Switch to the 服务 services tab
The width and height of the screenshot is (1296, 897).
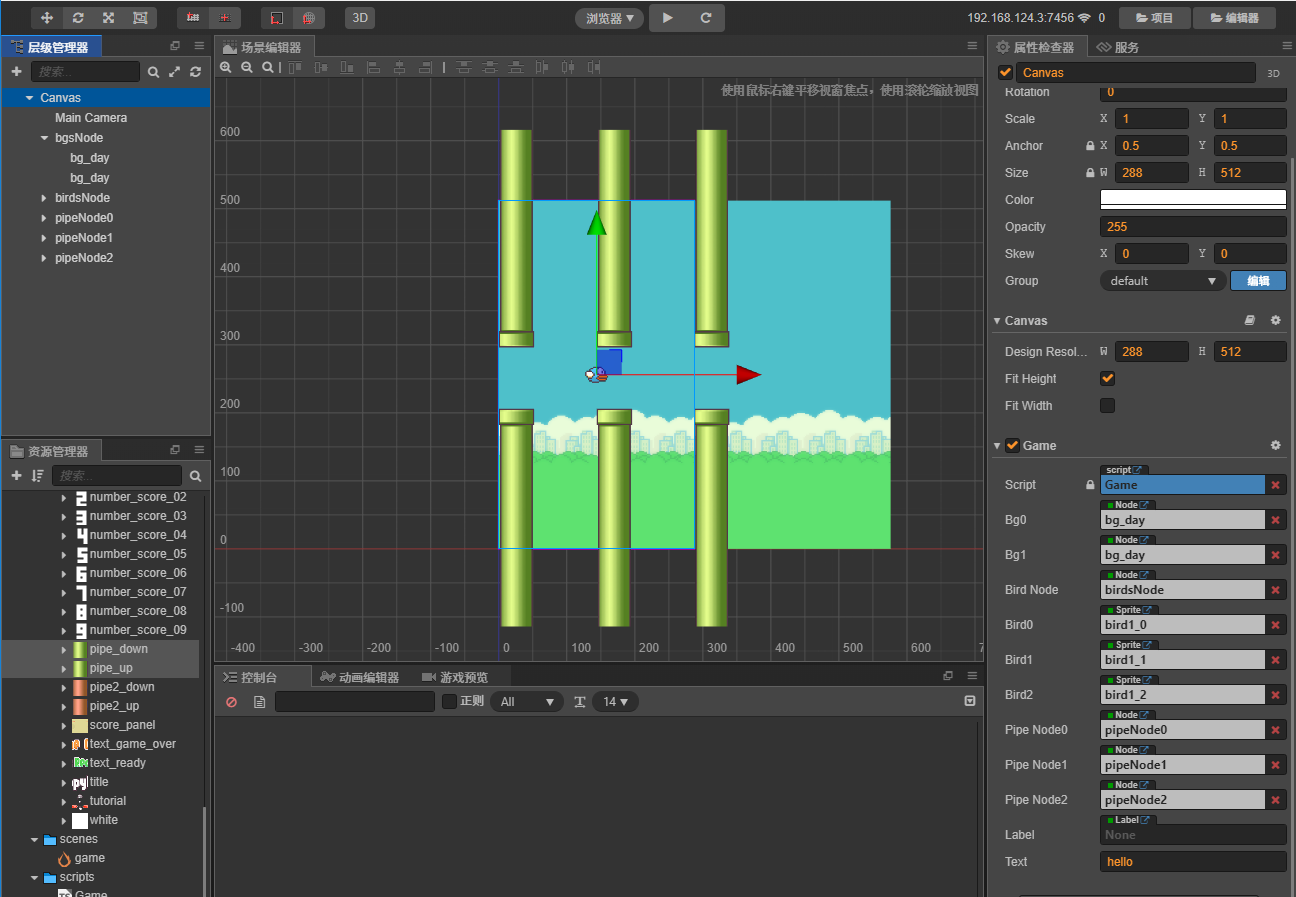[1117, 47]
